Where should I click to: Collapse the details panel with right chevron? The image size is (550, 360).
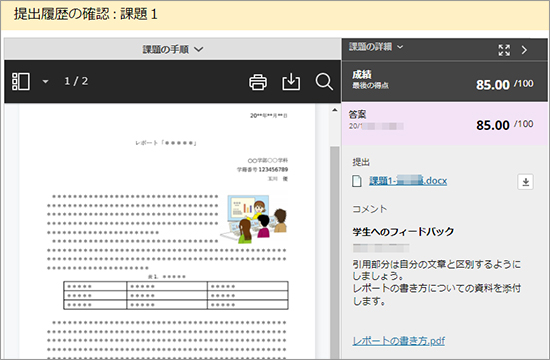tap(524, 50)
